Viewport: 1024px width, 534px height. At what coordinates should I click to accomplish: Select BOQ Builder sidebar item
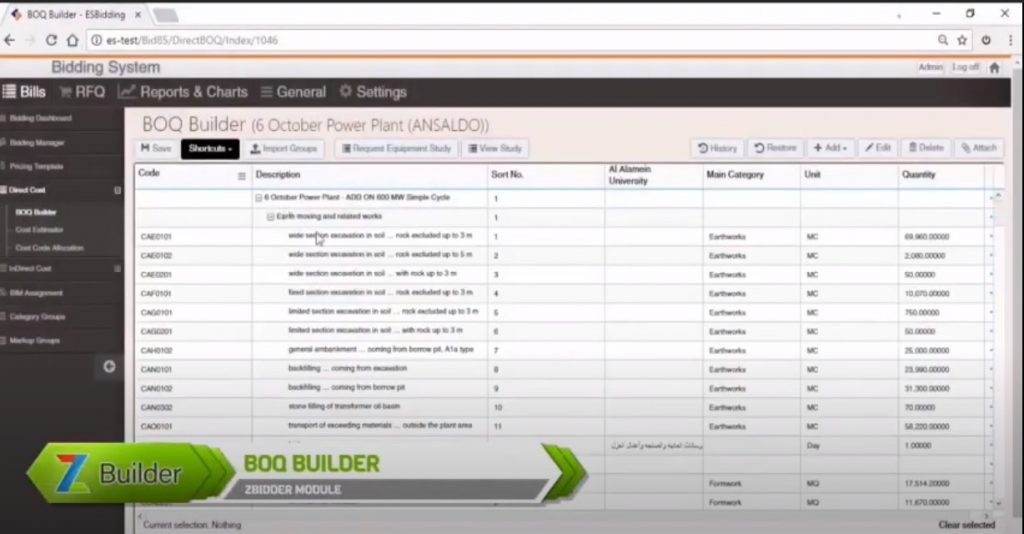click(x=35, y=212)
